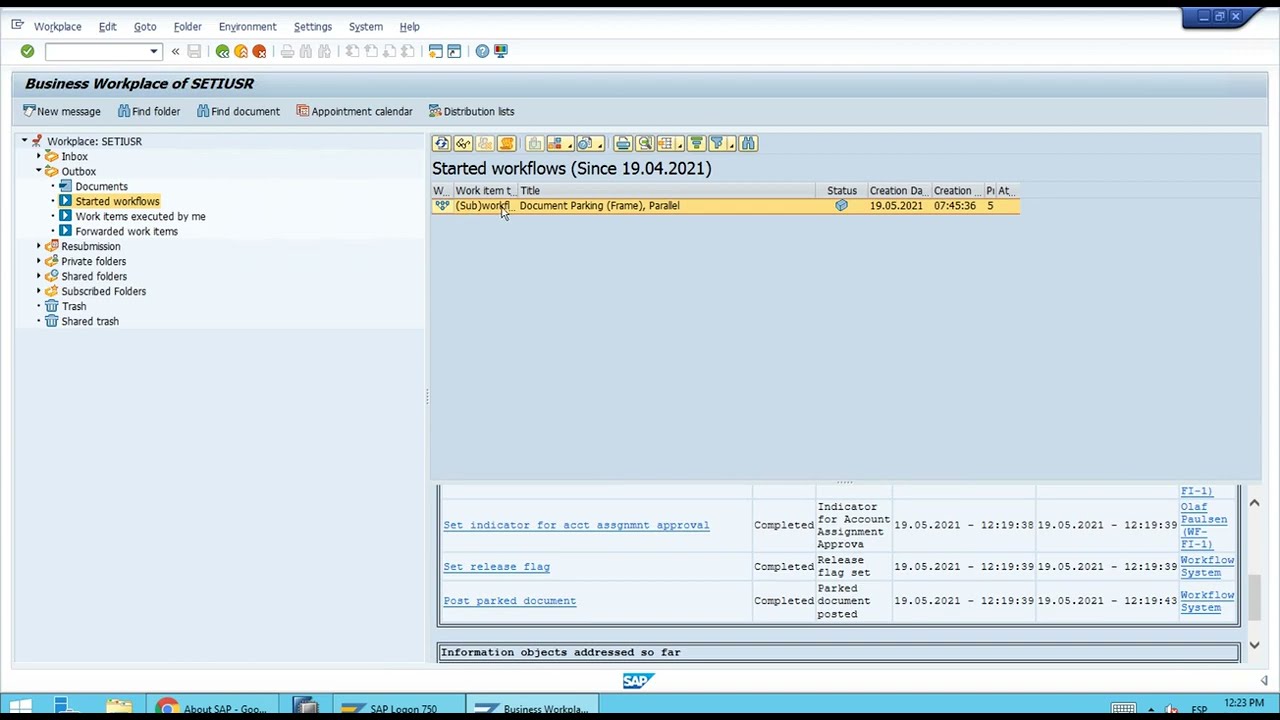
Task: Click the New message envelope icon
Action: (x=29, y=111)
